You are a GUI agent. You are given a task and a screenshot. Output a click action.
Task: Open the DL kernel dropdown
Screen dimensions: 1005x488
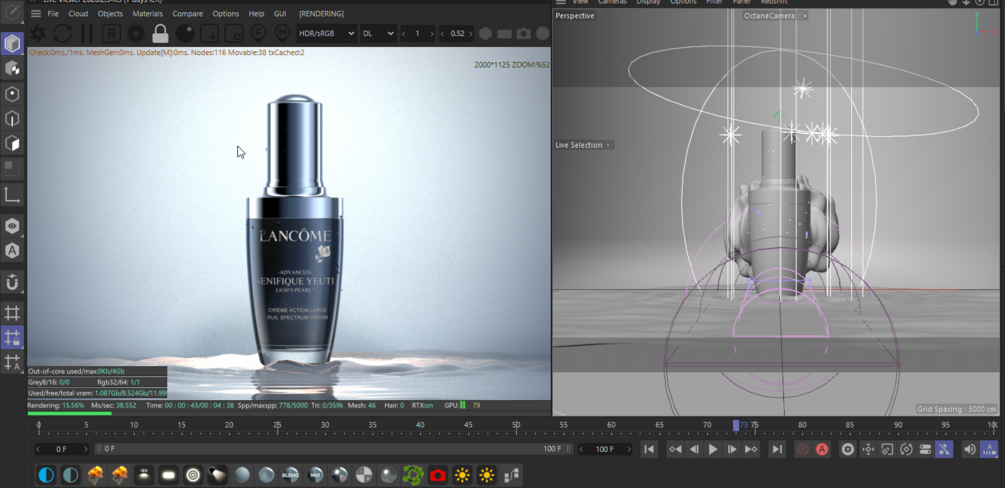[x=378, y=33]
